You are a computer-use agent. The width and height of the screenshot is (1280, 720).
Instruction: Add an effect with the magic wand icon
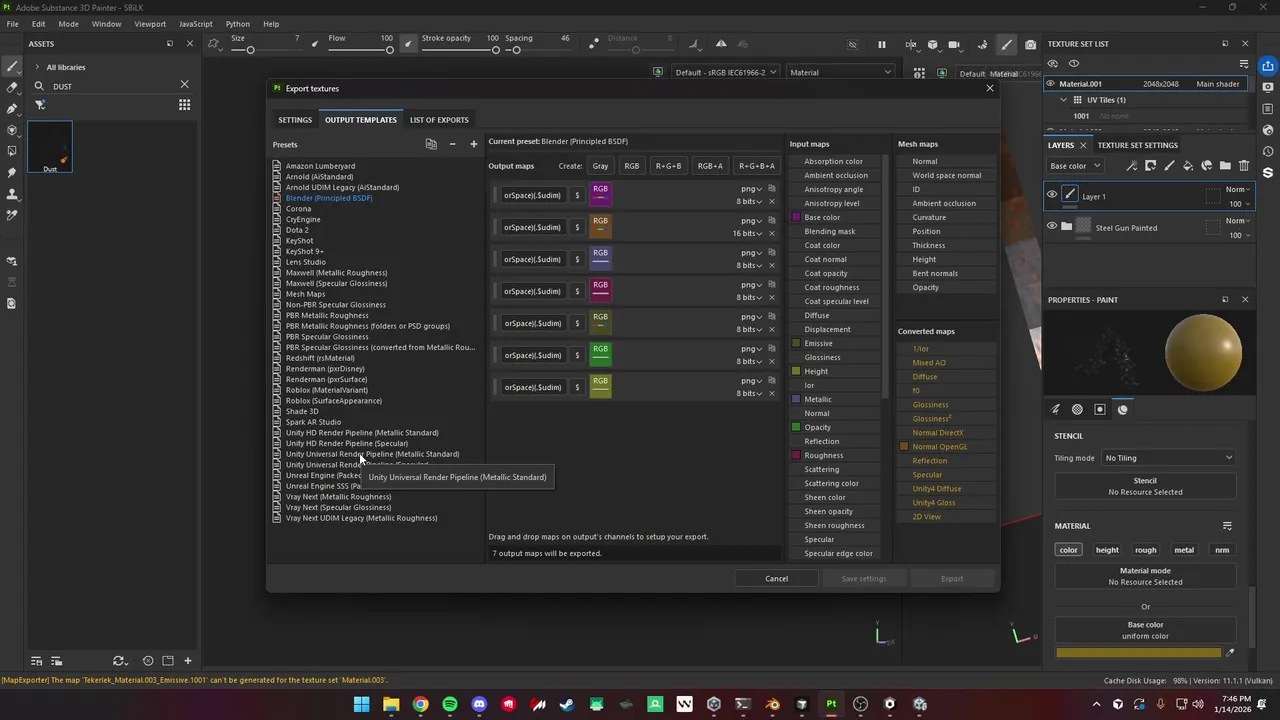(x=1132, y=166)
